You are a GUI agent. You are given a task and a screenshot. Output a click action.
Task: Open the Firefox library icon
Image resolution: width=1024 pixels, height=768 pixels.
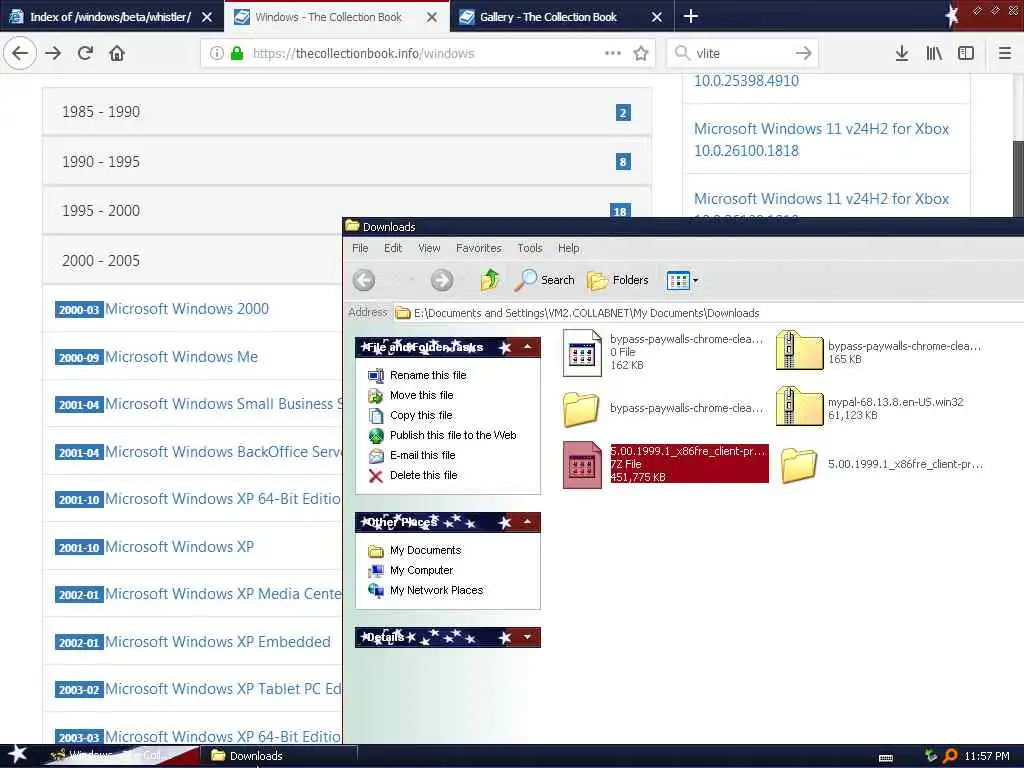934,53
